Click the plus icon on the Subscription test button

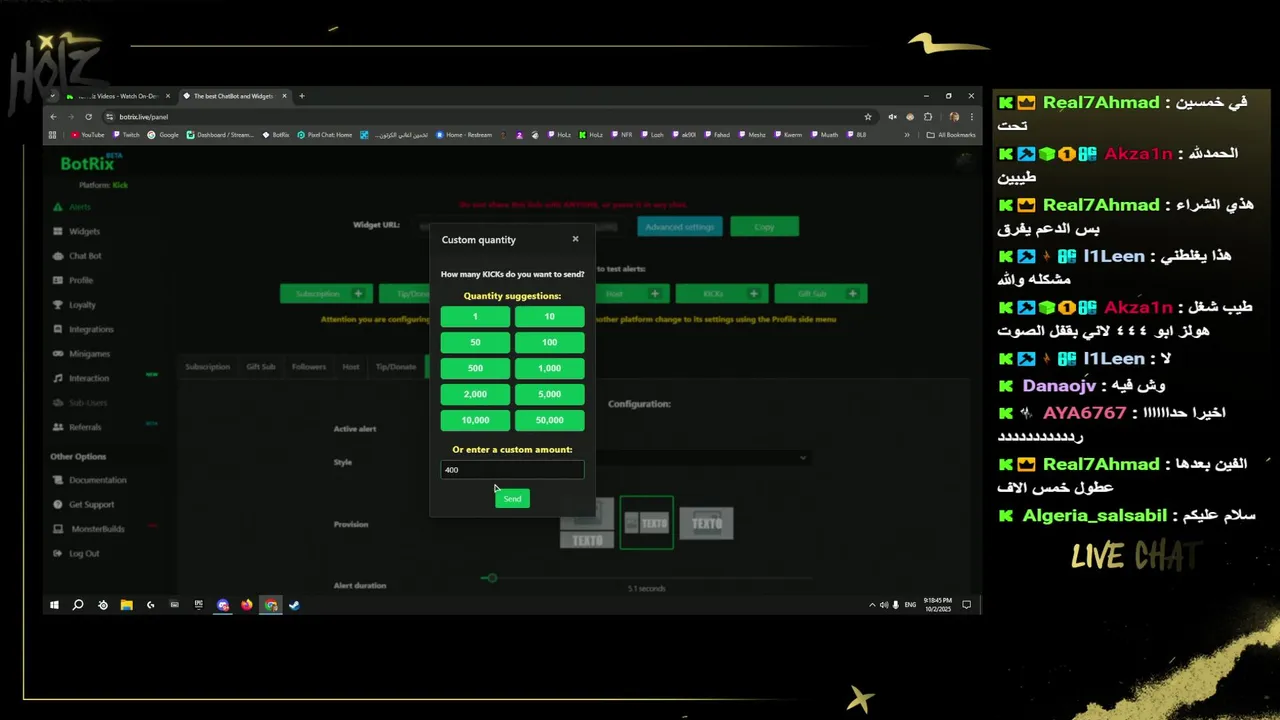(358, 294)
